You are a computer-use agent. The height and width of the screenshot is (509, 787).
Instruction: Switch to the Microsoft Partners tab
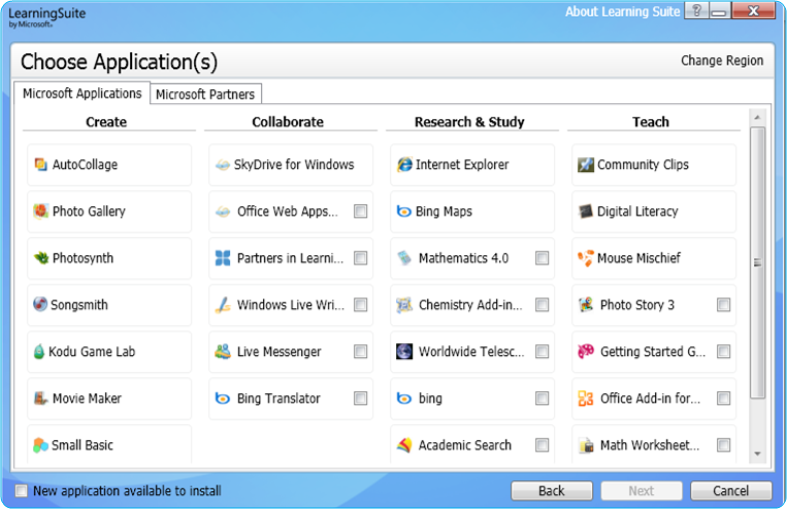(206, 94)
